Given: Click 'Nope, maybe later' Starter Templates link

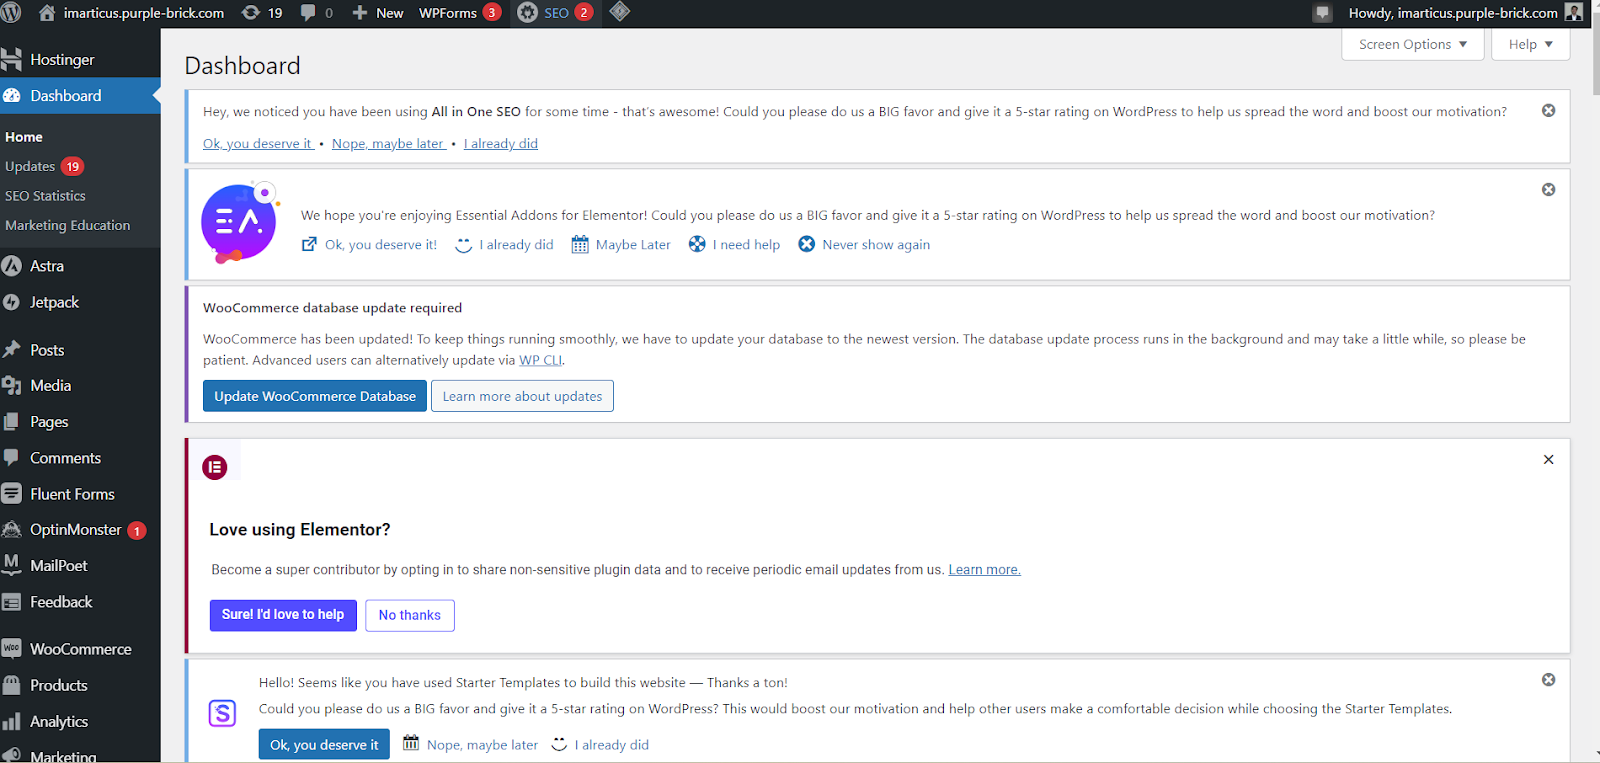Looking at the screenshot, I should pos(471,745).
